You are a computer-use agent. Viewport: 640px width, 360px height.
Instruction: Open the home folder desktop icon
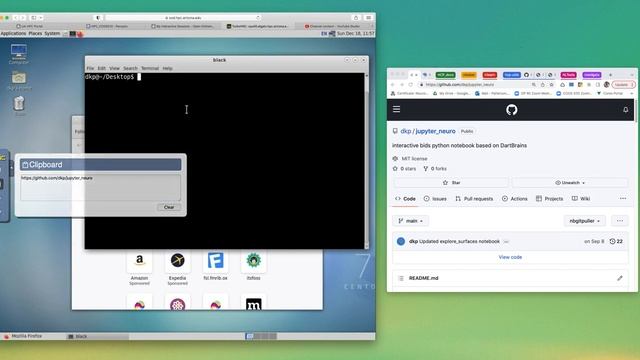point(19,80)
